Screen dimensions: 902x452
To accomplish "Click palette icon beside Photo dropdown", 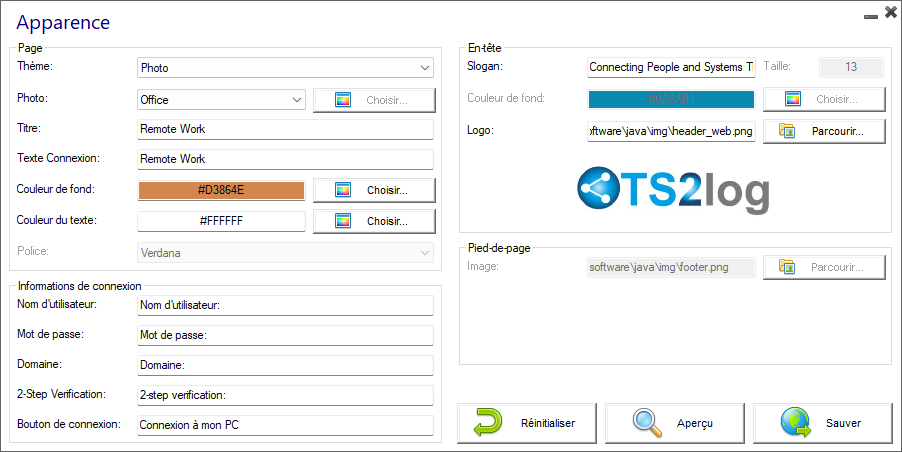I will click(343, 100).
